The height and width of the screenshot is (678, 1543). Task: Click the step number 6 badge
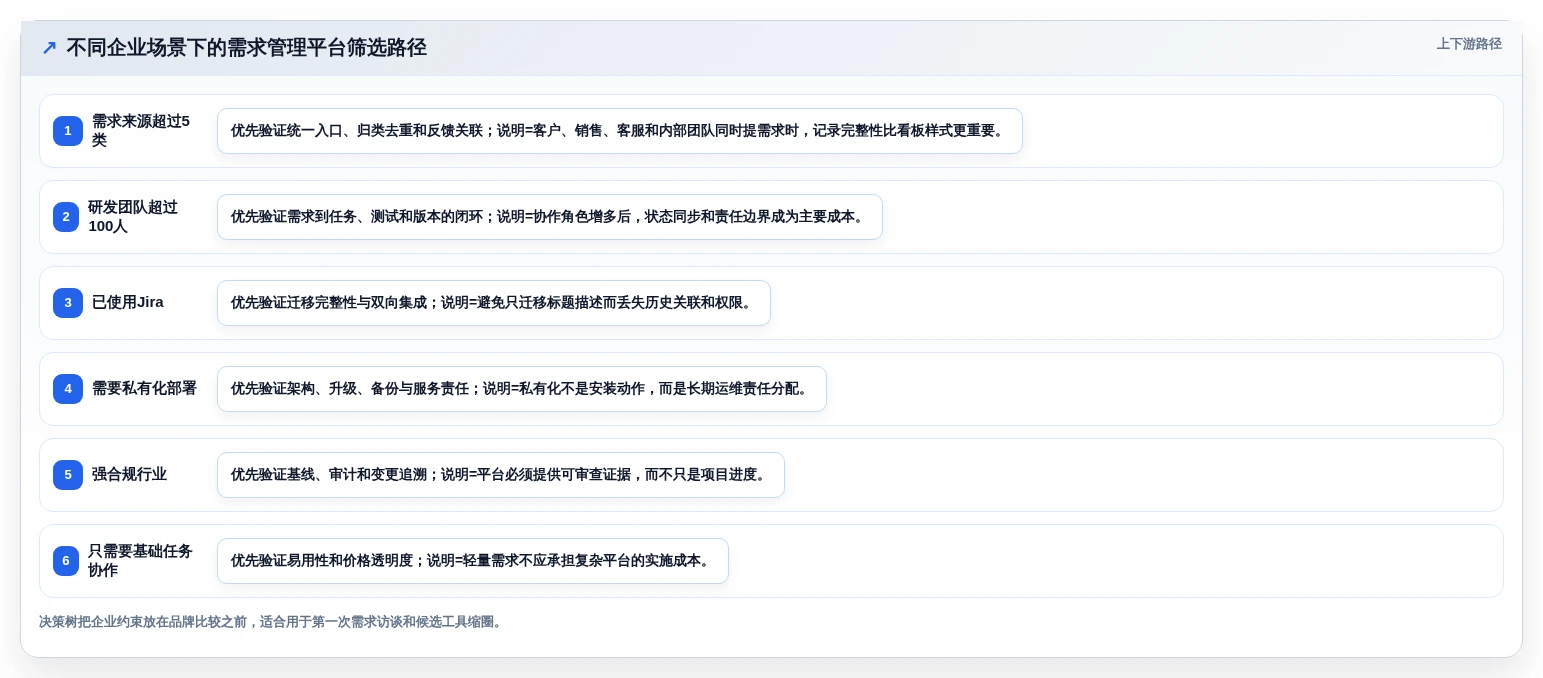(x=66, y=561)
